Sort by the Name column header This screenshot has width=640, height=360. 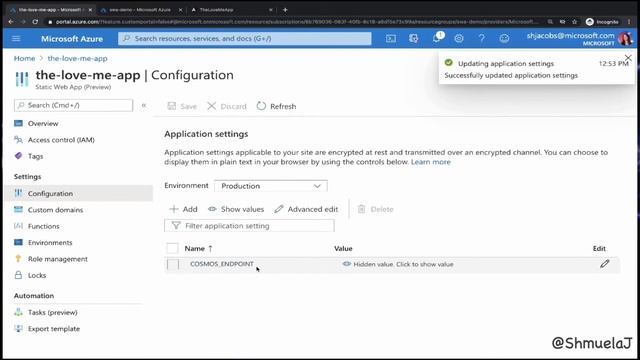198,248
